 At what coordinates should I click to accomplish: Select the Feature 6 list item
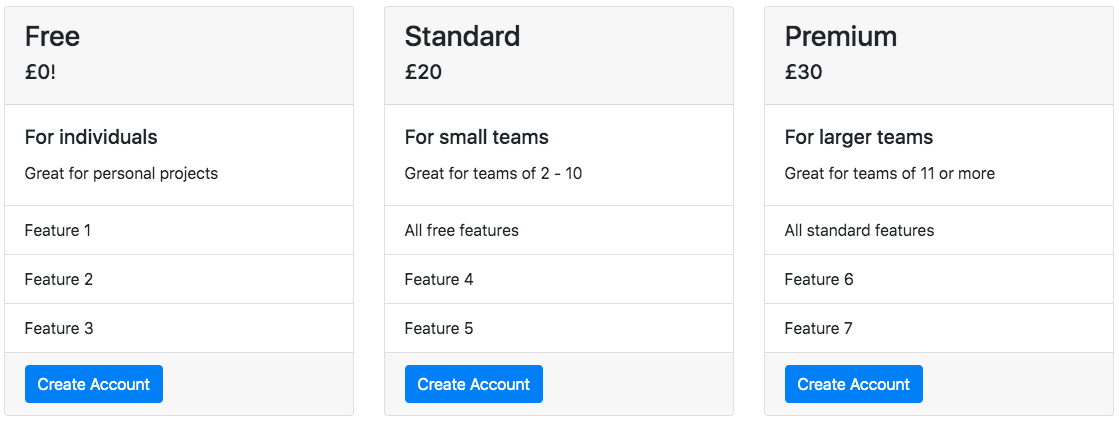819,279
